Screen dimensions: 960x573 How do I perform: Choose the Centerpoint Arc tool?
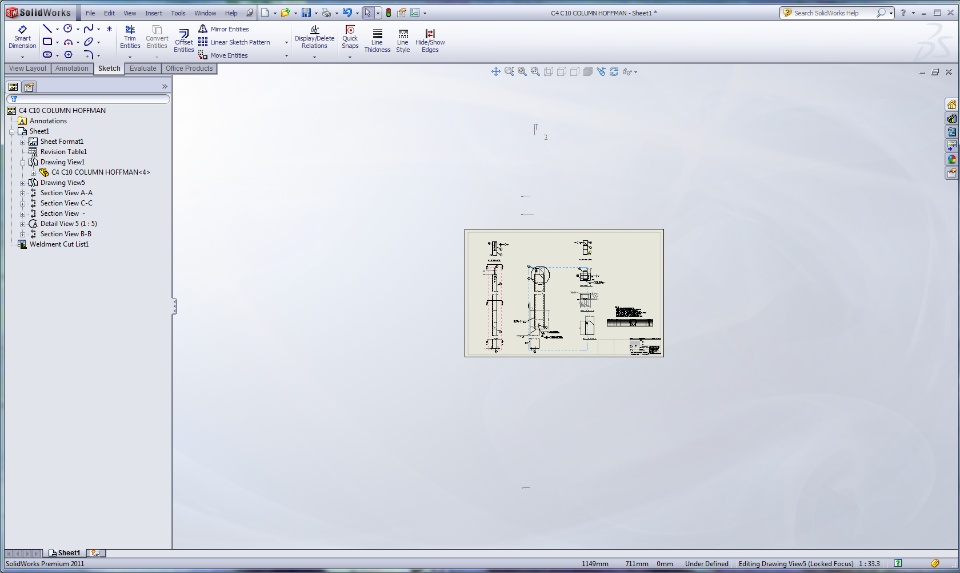[x=68, y=42]
